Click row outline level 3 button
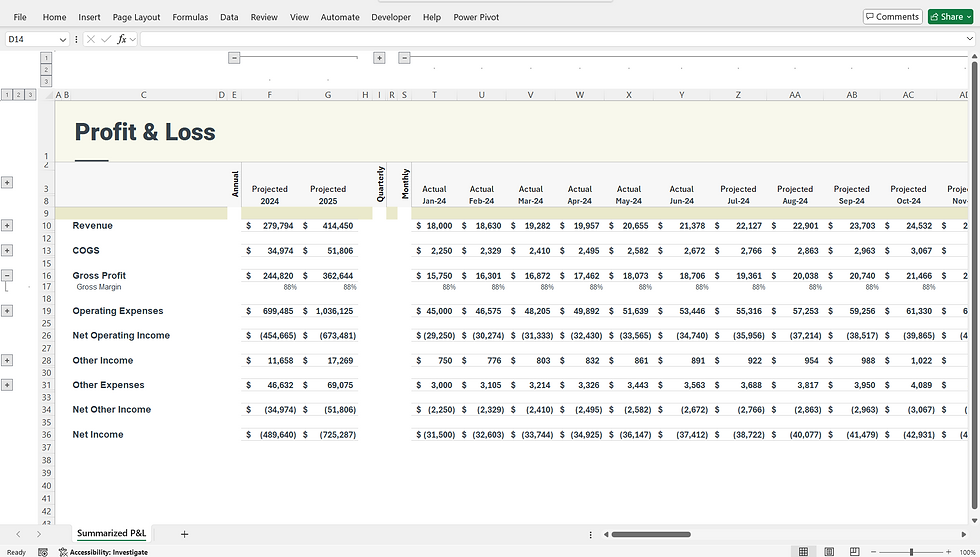Image resolution: width=980 pixels, height=557 pixels. point(30,95)
